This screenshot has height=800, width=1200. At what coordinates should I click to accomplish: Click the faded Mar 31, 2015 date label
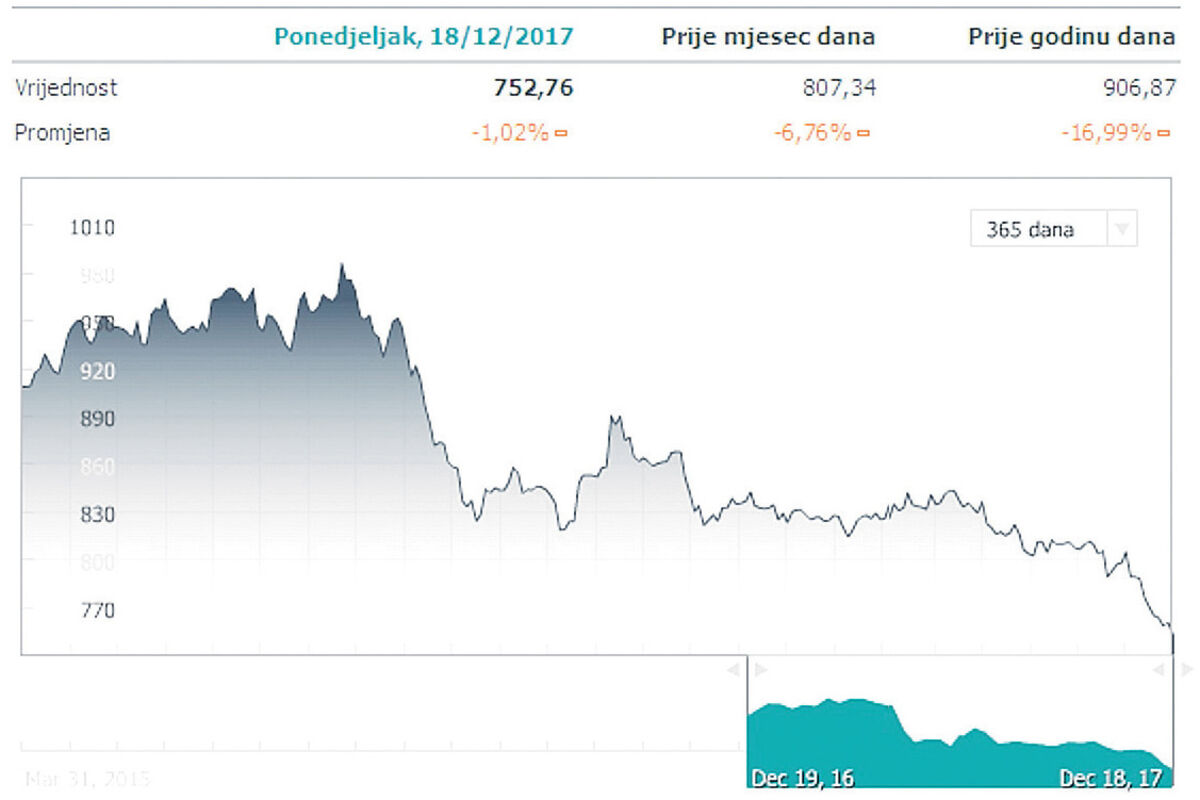(x=88, y=778)
